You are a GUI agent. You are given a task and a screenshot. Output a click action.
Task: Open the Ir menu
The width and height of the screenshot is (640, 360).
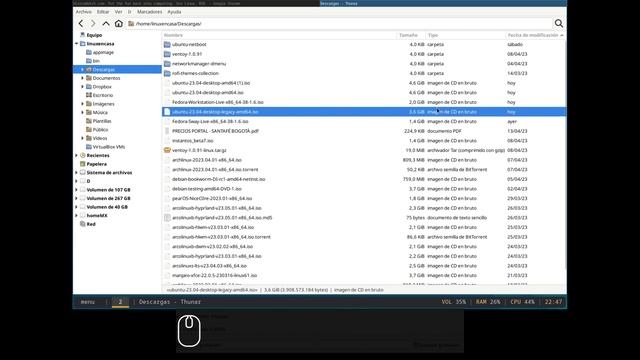129,12
